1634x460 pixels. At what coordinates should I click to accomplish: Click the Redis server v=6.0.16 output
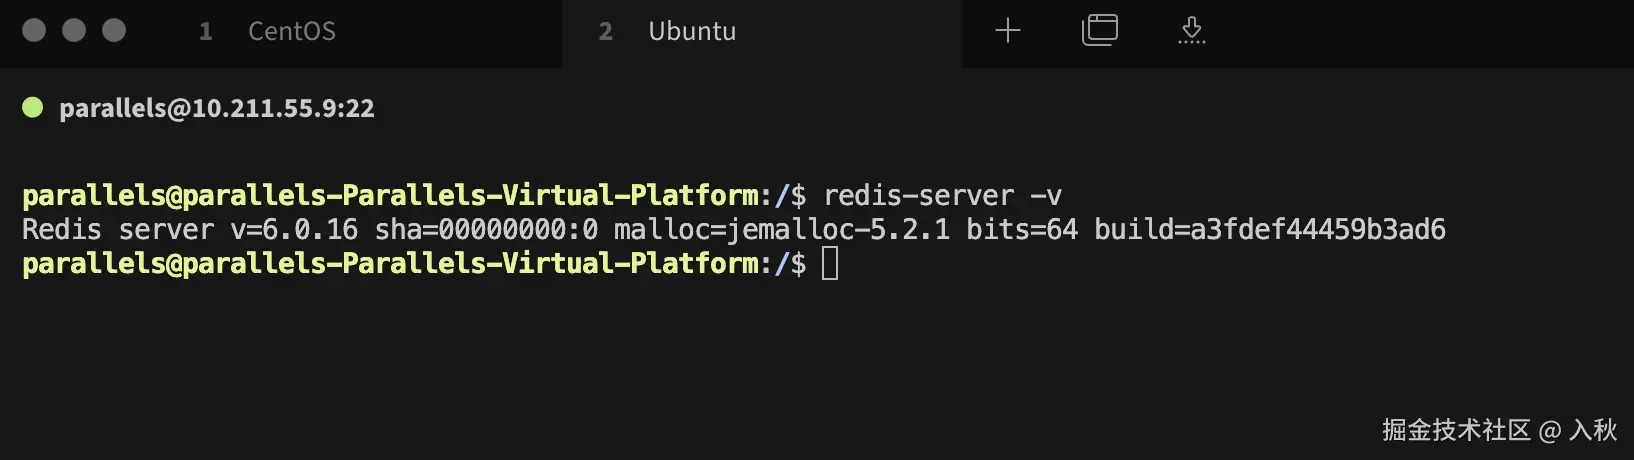[x=190, y=230]
